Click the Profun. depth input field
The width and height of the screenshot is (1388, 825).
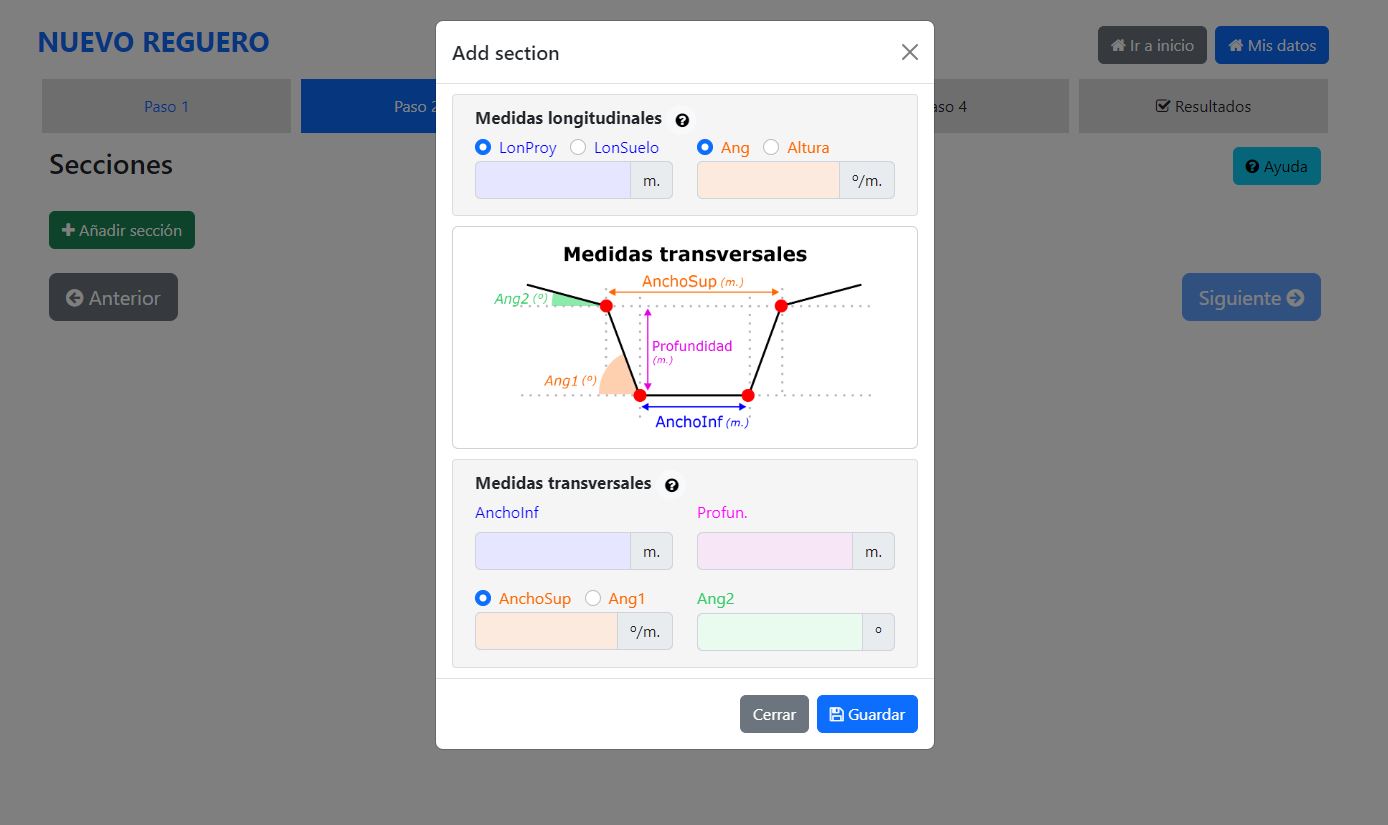pos(775,551)
